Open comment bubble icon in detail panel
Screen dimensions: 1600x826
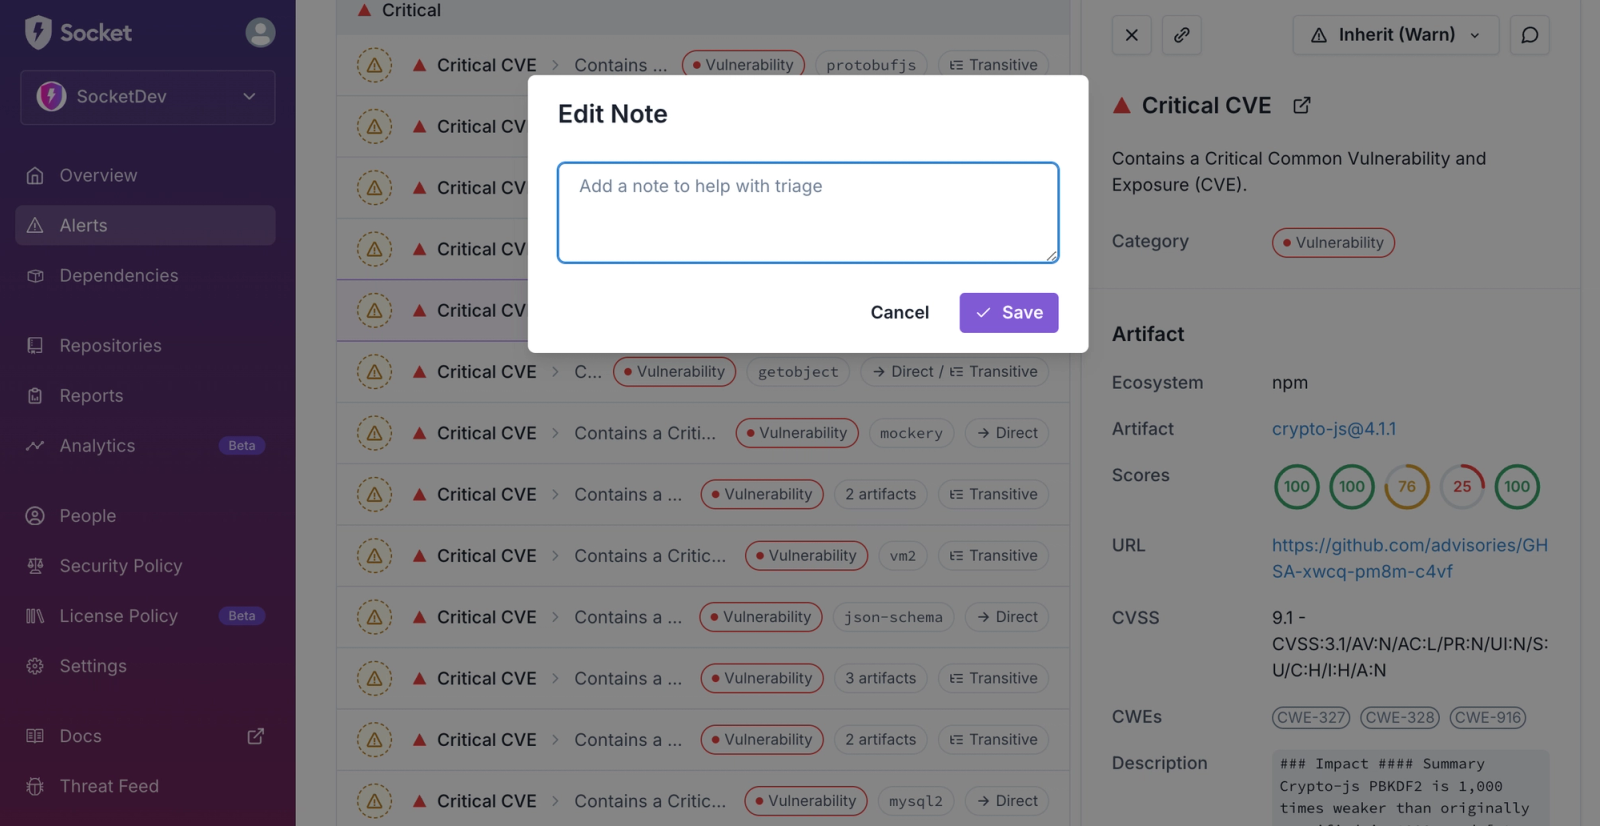[x=1529, y=35]
